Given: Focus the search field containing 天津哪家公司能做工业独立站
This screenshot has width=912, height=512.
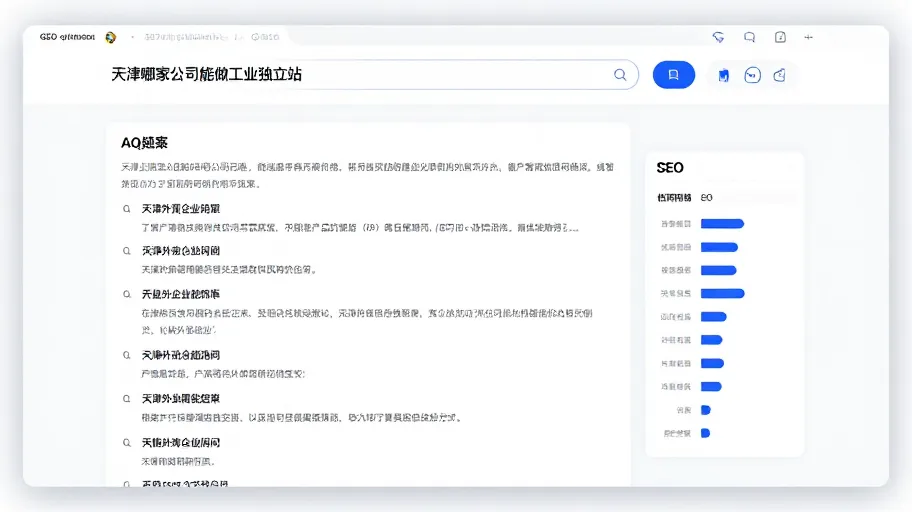Looking at the screenshot, I should 372,74.
